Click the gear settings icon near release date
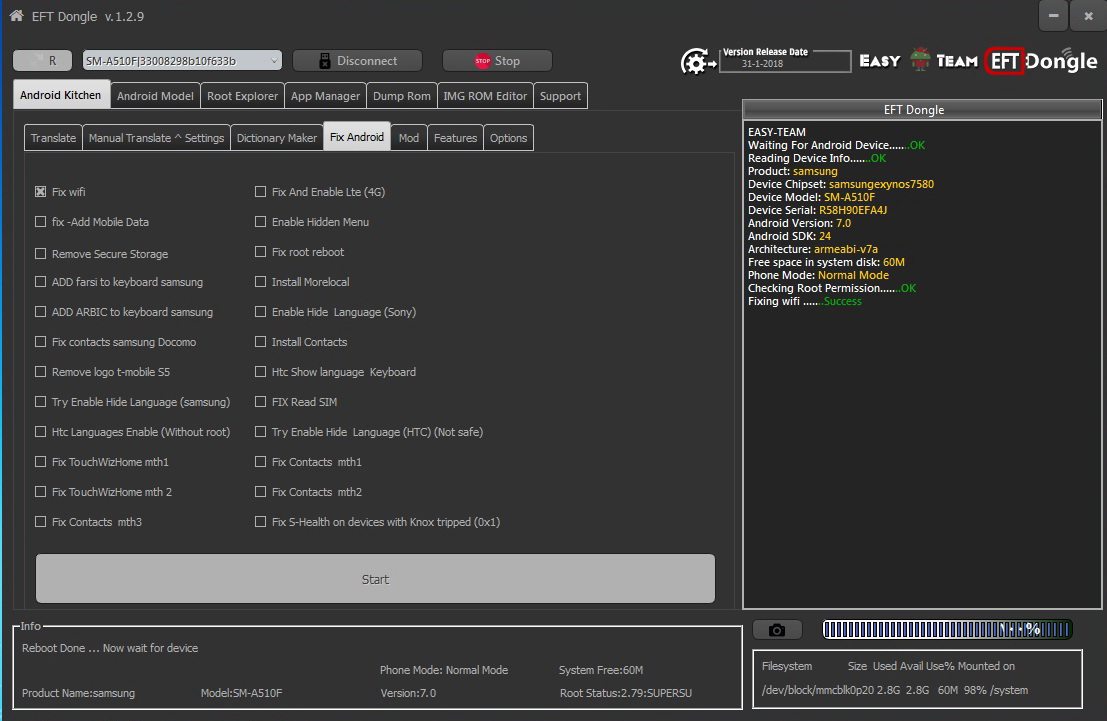 pos(698,61)
